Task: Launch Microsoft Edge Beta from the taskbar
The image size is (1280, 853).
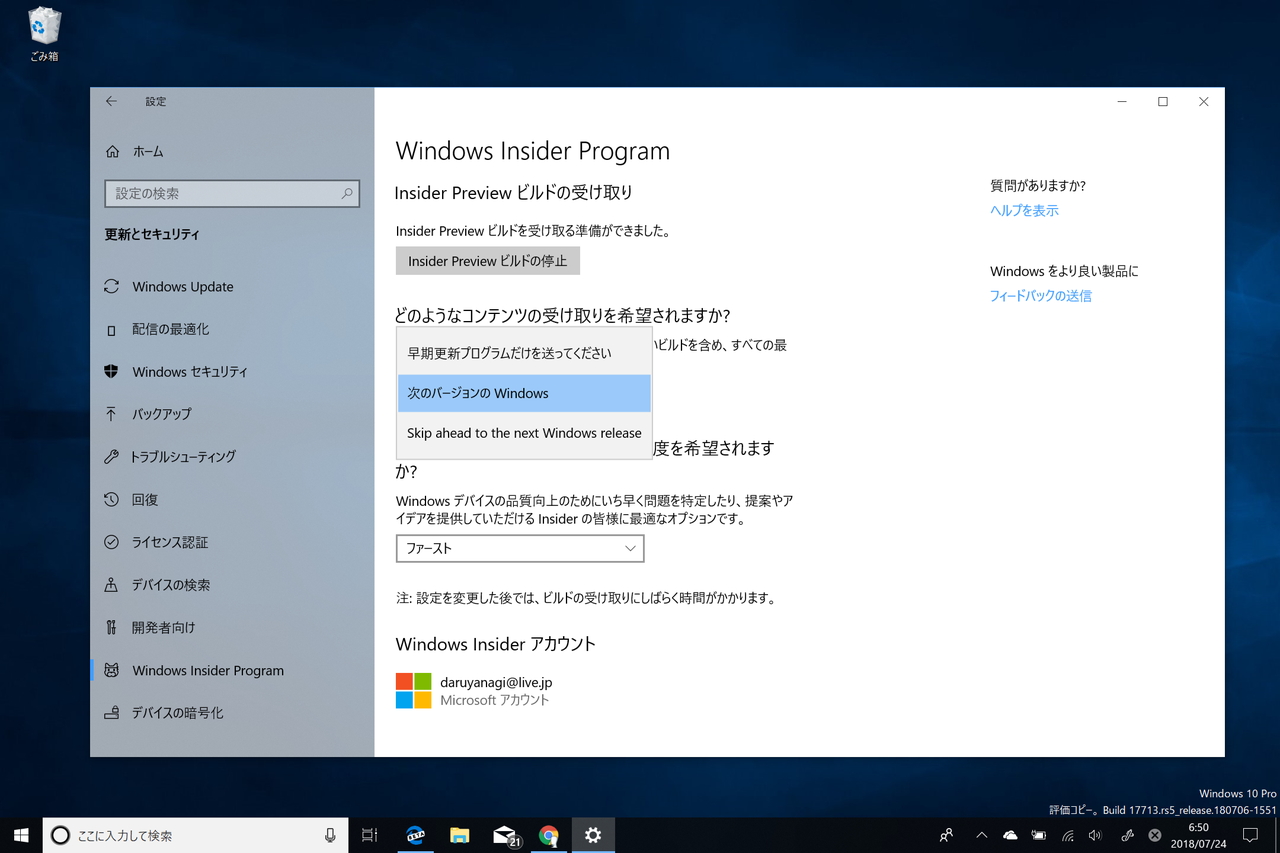Action: point(415,835)
